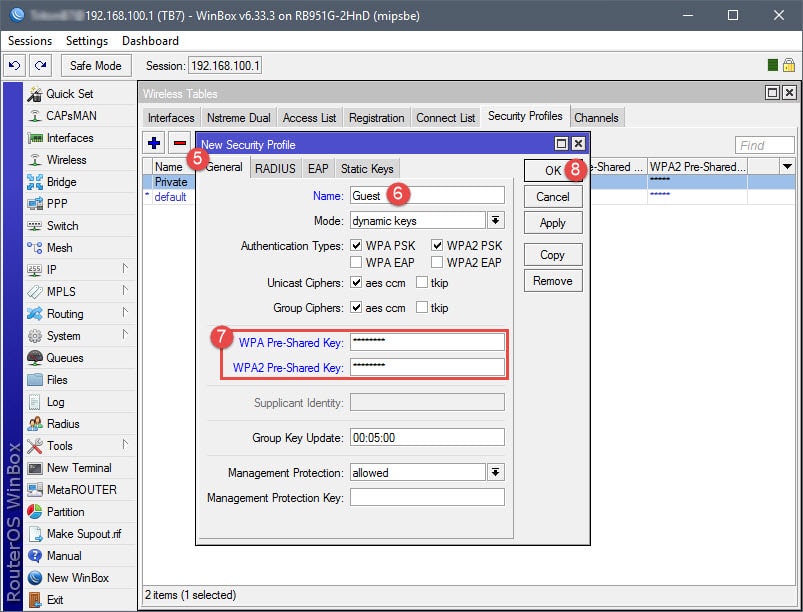The height and width of the screenshot is (612, 803).
Task: Expand the MPLS submenu arrow
Action: pyautogui.click(x=125, y=290)
